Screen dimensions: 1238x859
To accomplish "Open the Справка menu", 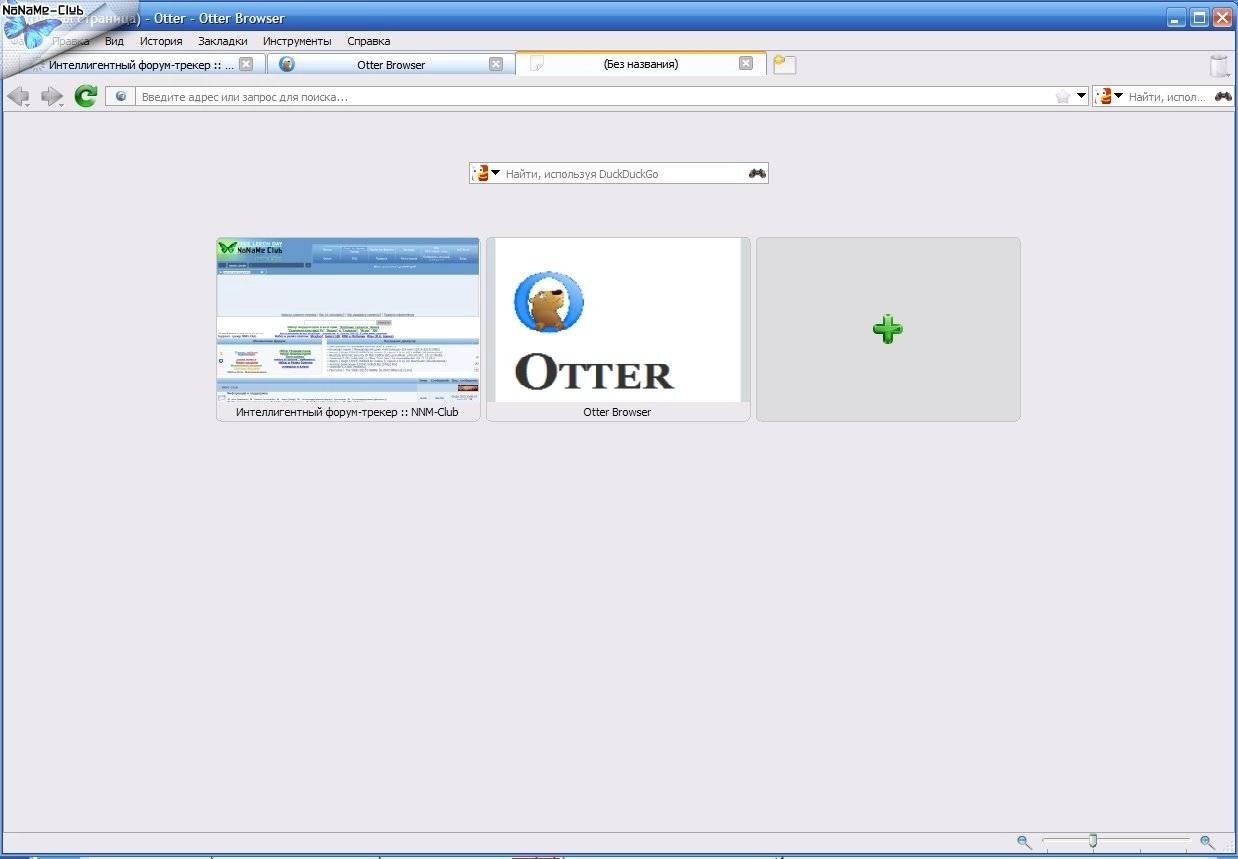I will (369, 41).
